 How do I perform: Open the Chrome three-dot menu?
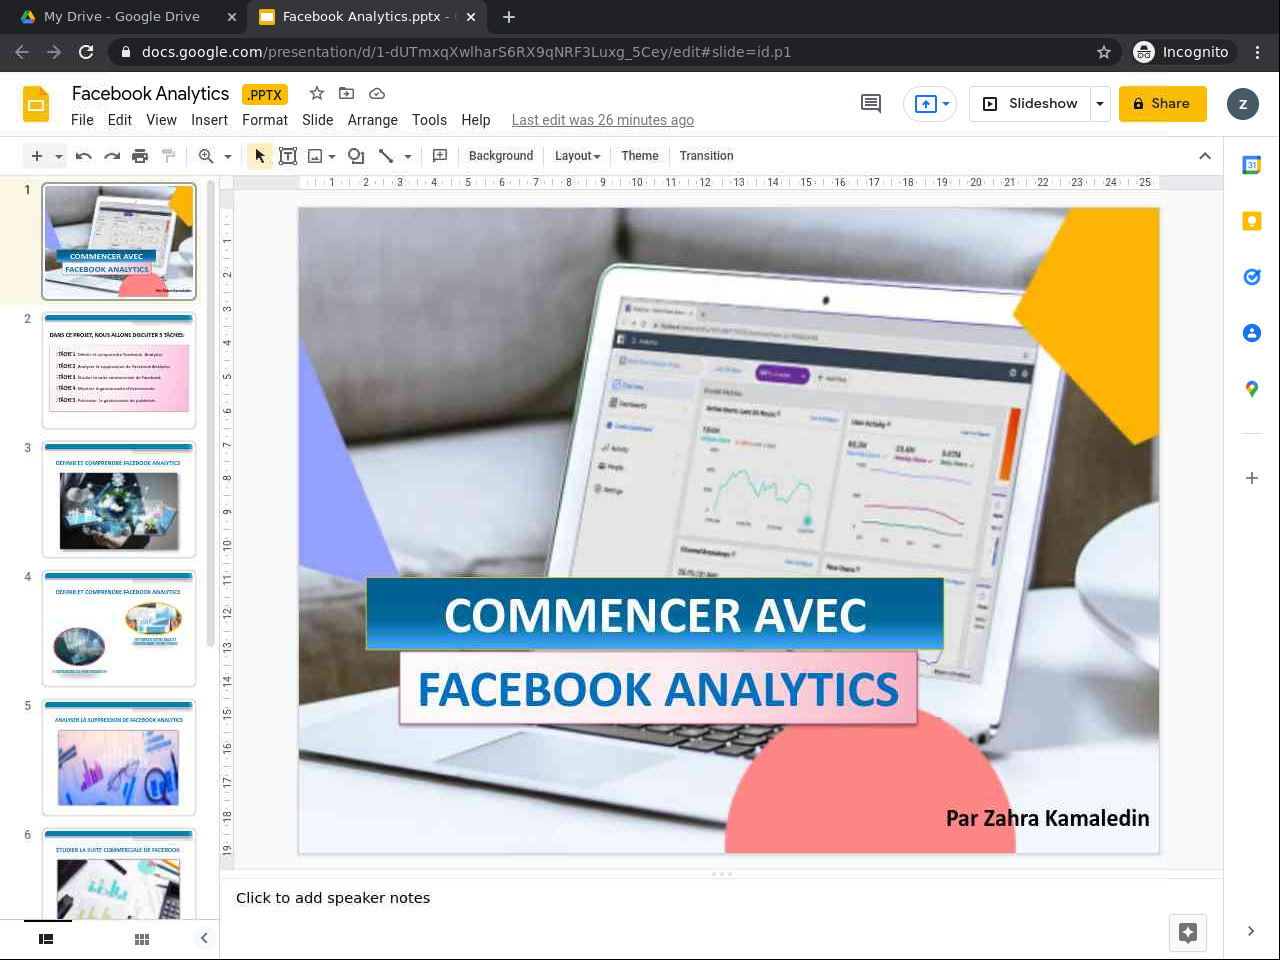pyautogui.click(x=1258, y=52)
